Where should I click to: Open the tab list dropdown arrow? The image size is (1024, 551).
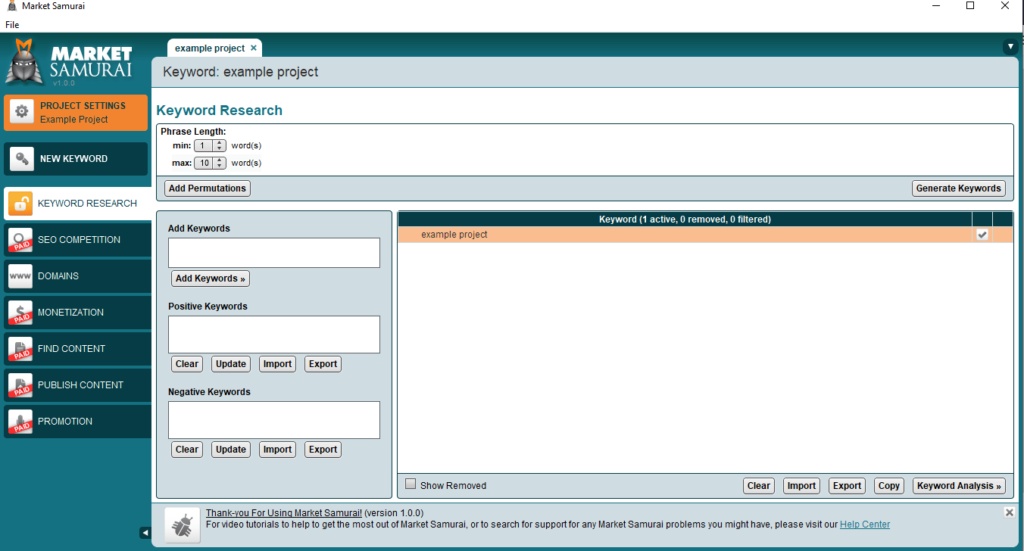tap(1010, 47)
